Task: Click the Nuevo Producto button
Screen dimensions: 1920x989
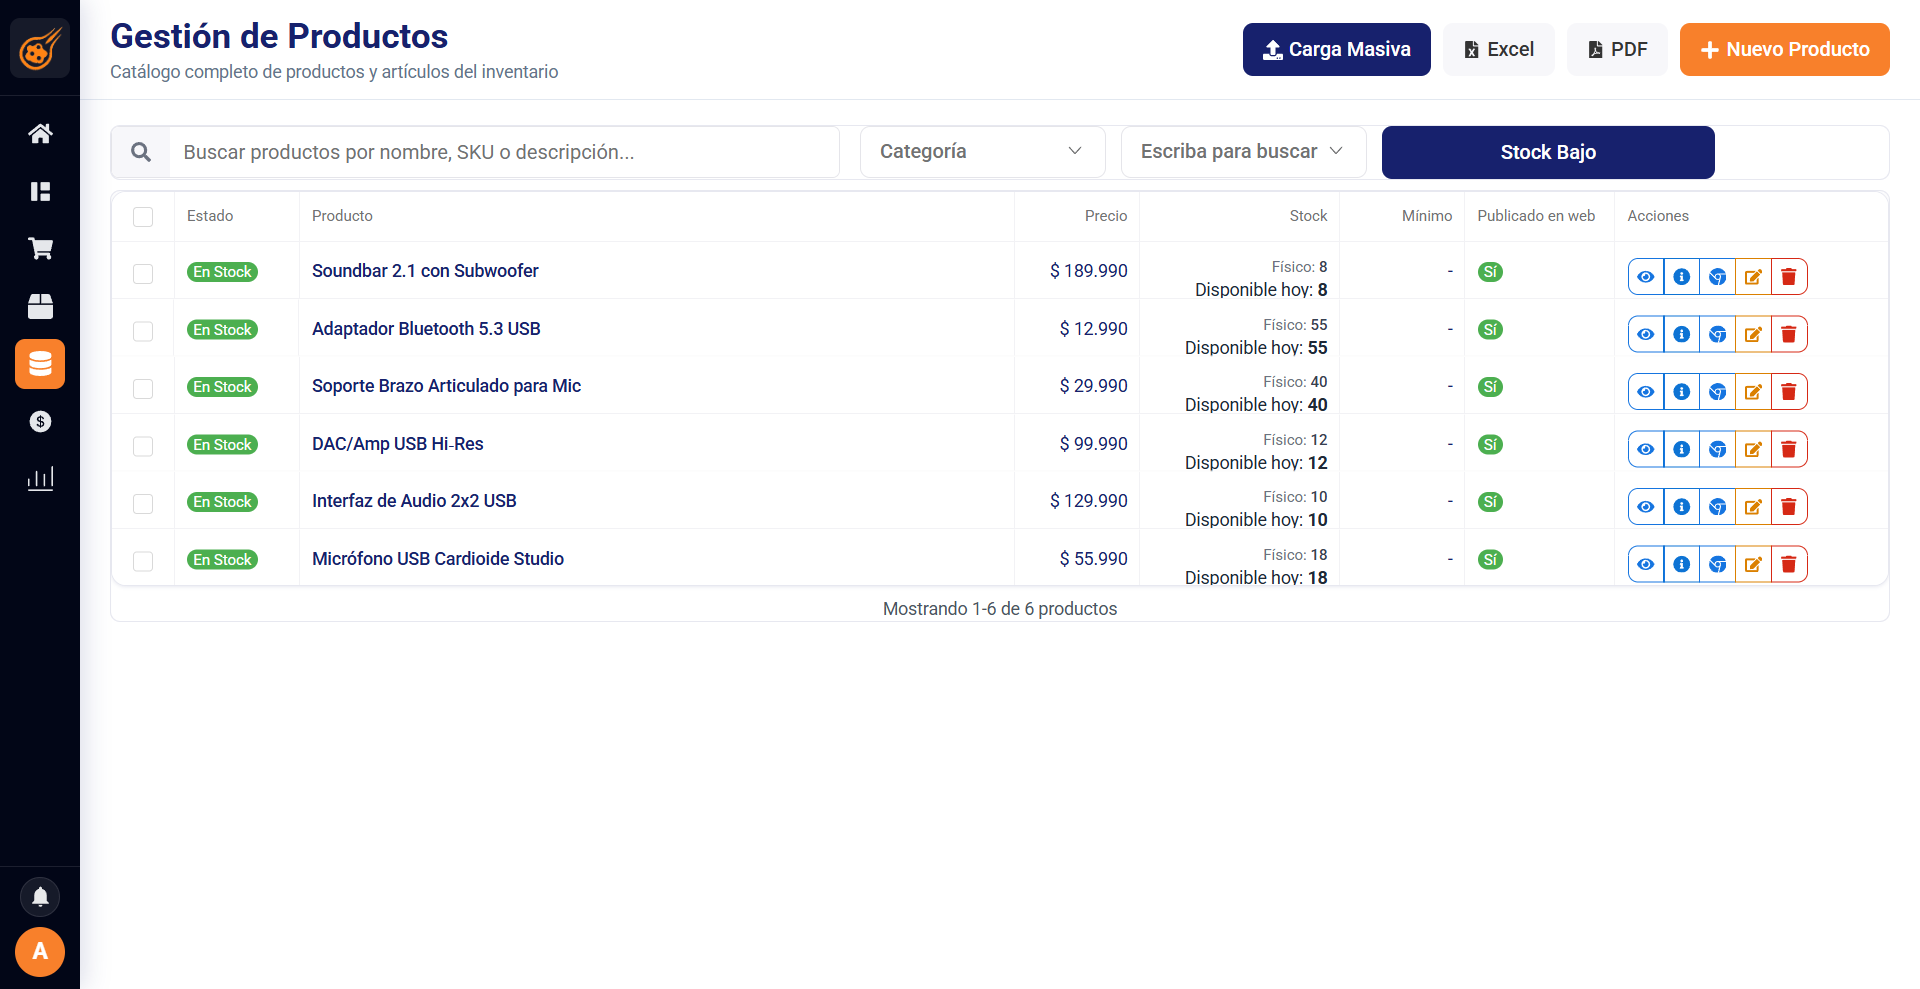Action: point(1784,50)
